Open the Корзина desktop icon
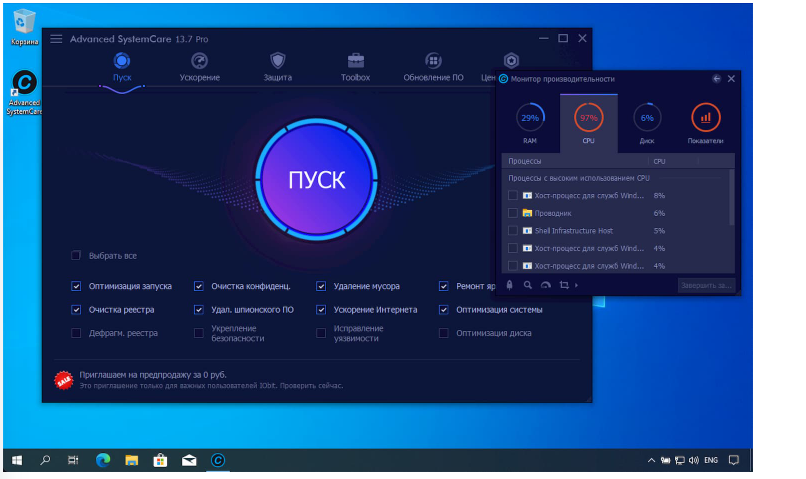Viewport: 806px width, 479px height. (x=24, y=28)
